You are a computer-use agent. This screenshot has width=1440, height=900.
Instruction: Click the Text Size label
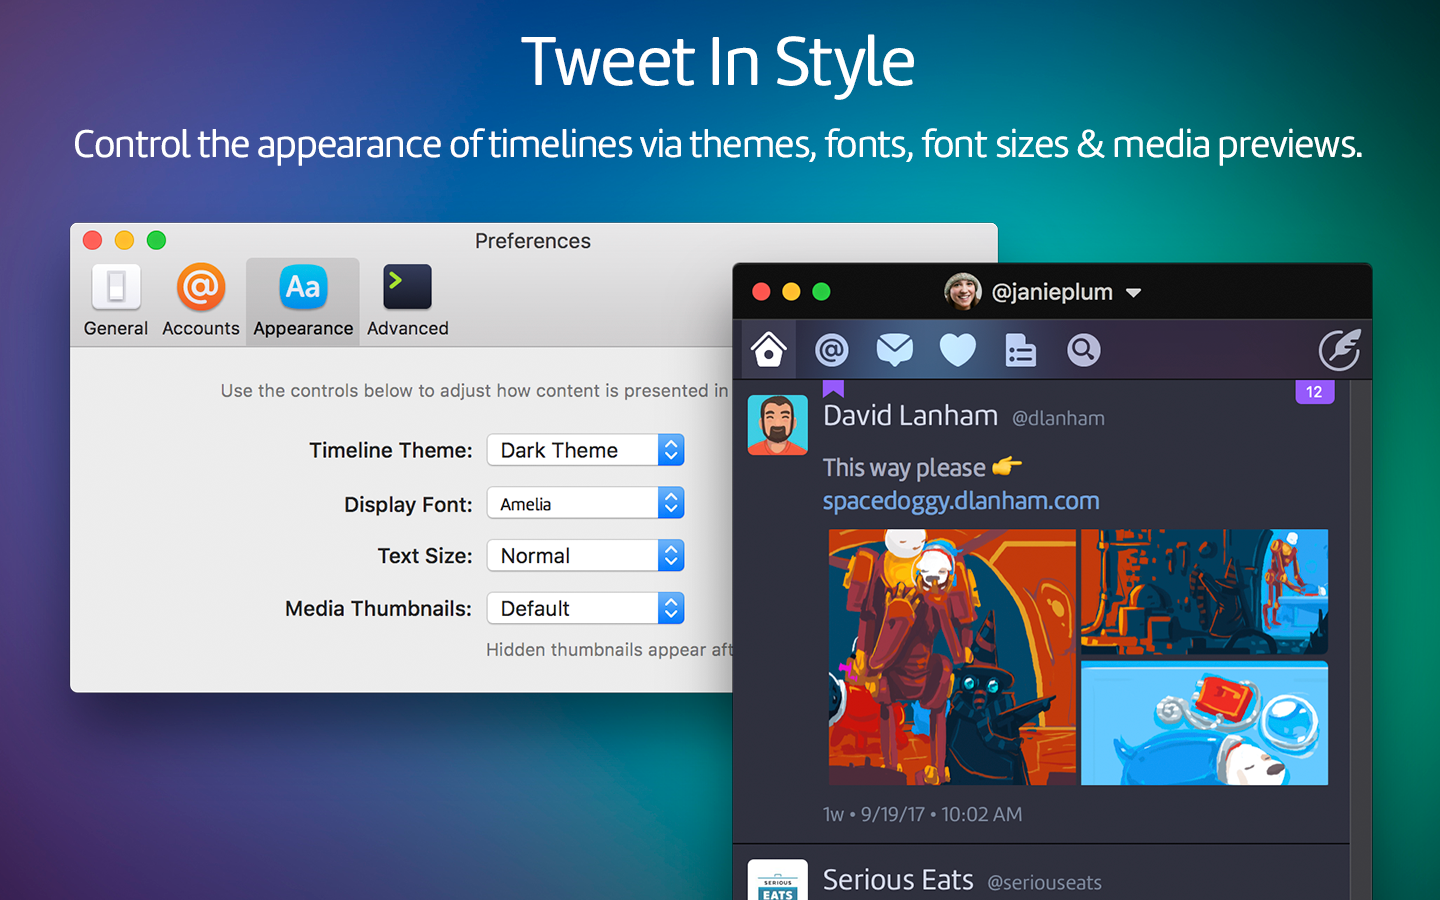coord(424,555)
